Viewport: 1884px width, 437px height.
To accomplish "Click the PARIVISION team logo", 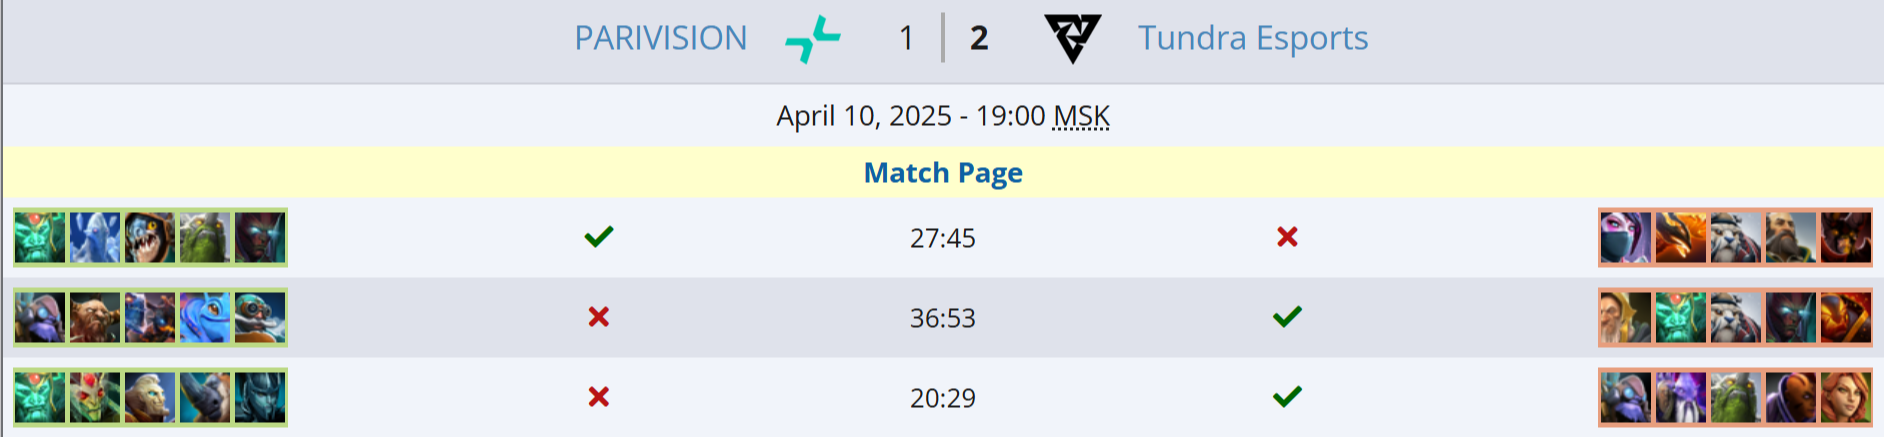I will click(x=813, y=39).
